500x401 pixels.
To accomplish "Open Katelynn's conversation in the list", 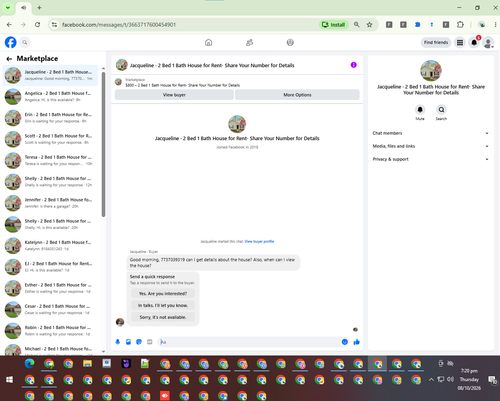I will pos(50,246).
